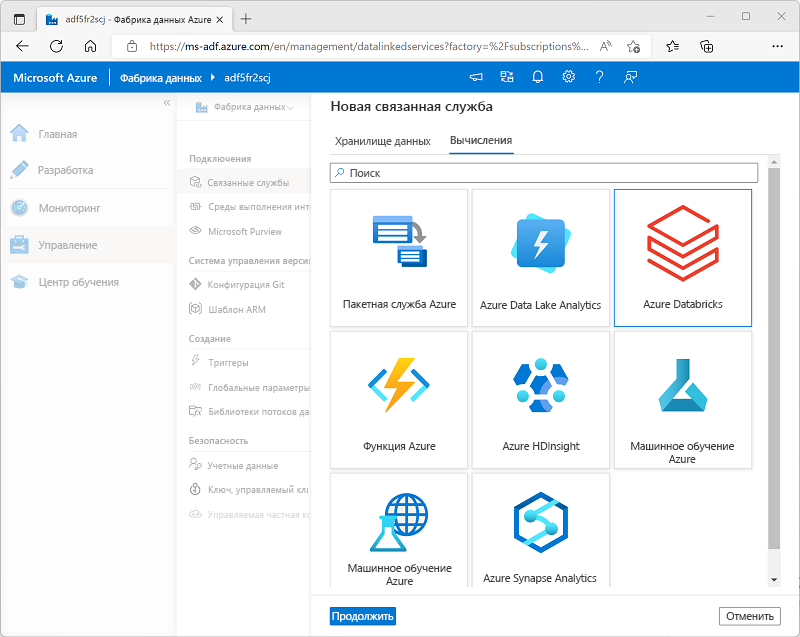Open Мониторинг gauge icon in sidebar
The height and width of the screenshot is (637, 800).
pyautogui.click(x=19, y=208)
